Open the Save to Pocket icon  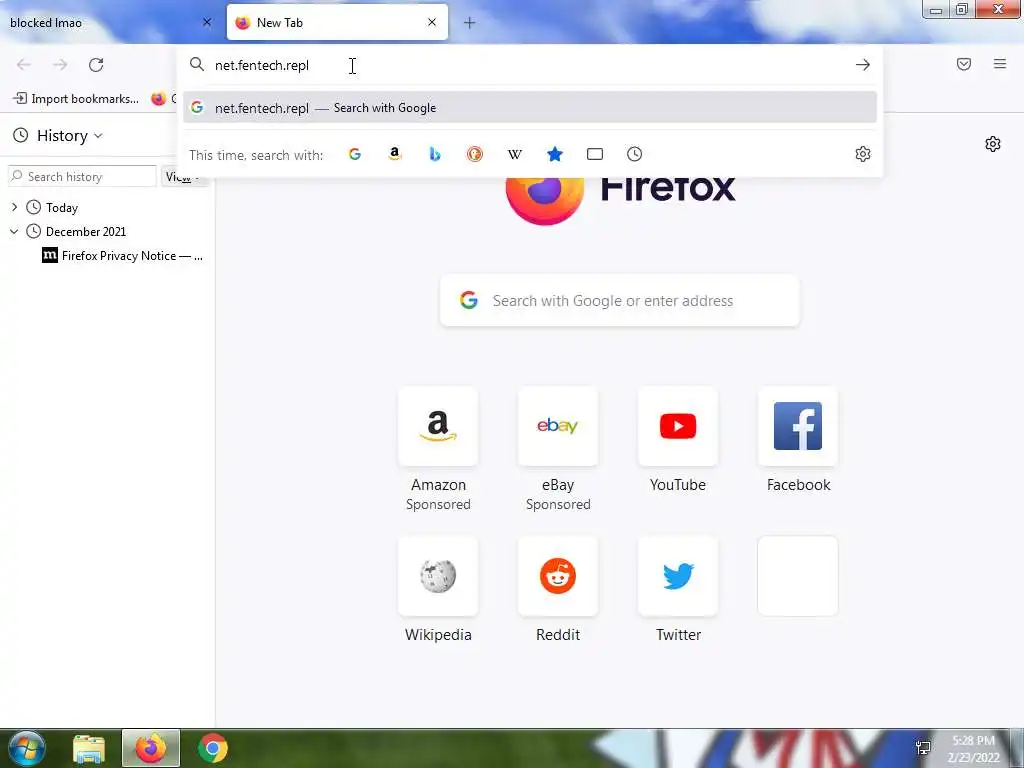964,64
